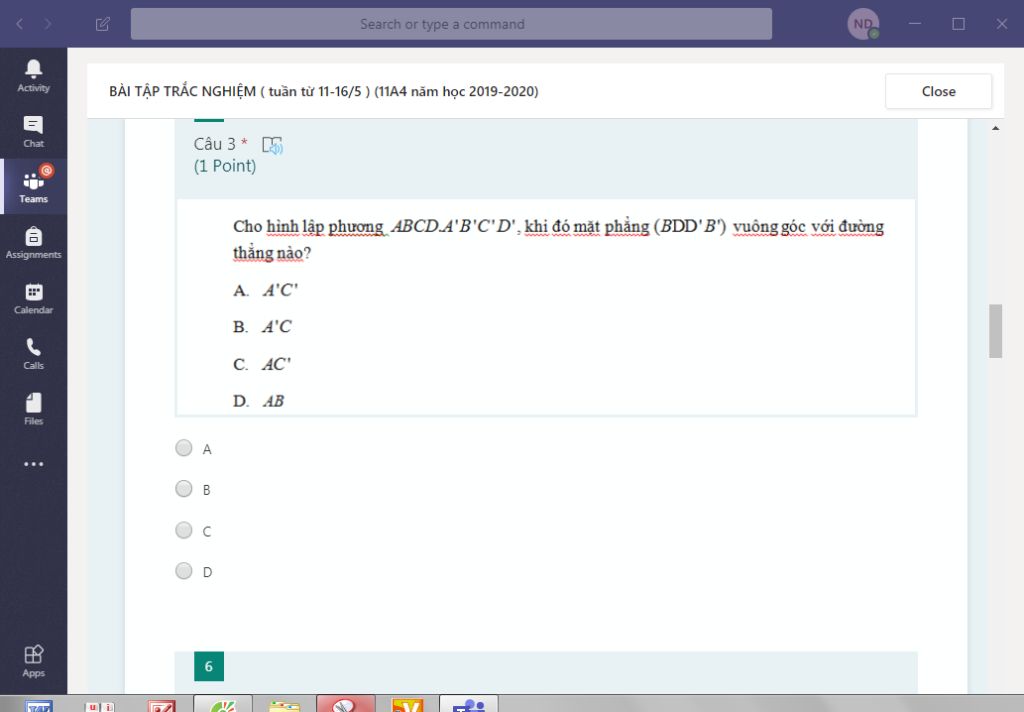Go forward with the right arrow
The width and height of the screenshot is (1024, 712).
tap(48, 24)
